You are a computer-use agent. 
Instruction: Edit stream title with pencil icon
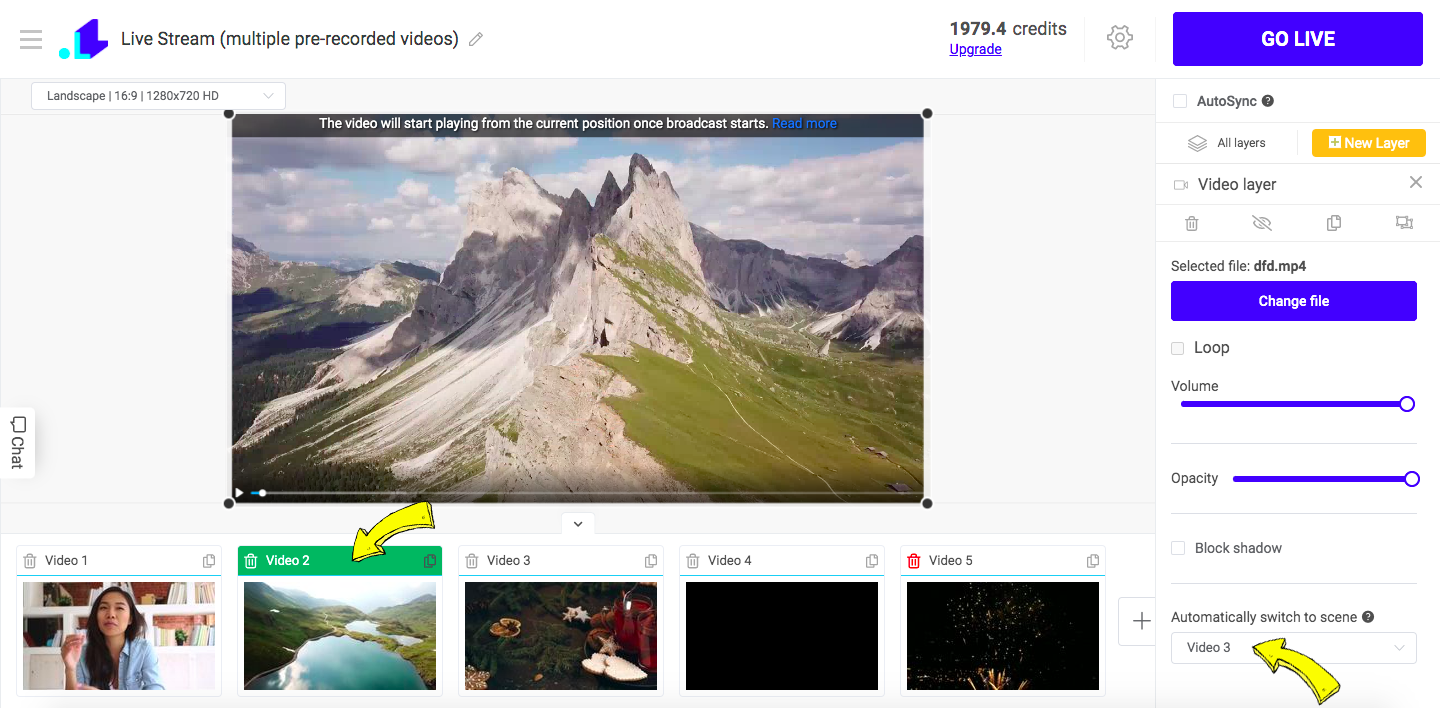(476, 39)
